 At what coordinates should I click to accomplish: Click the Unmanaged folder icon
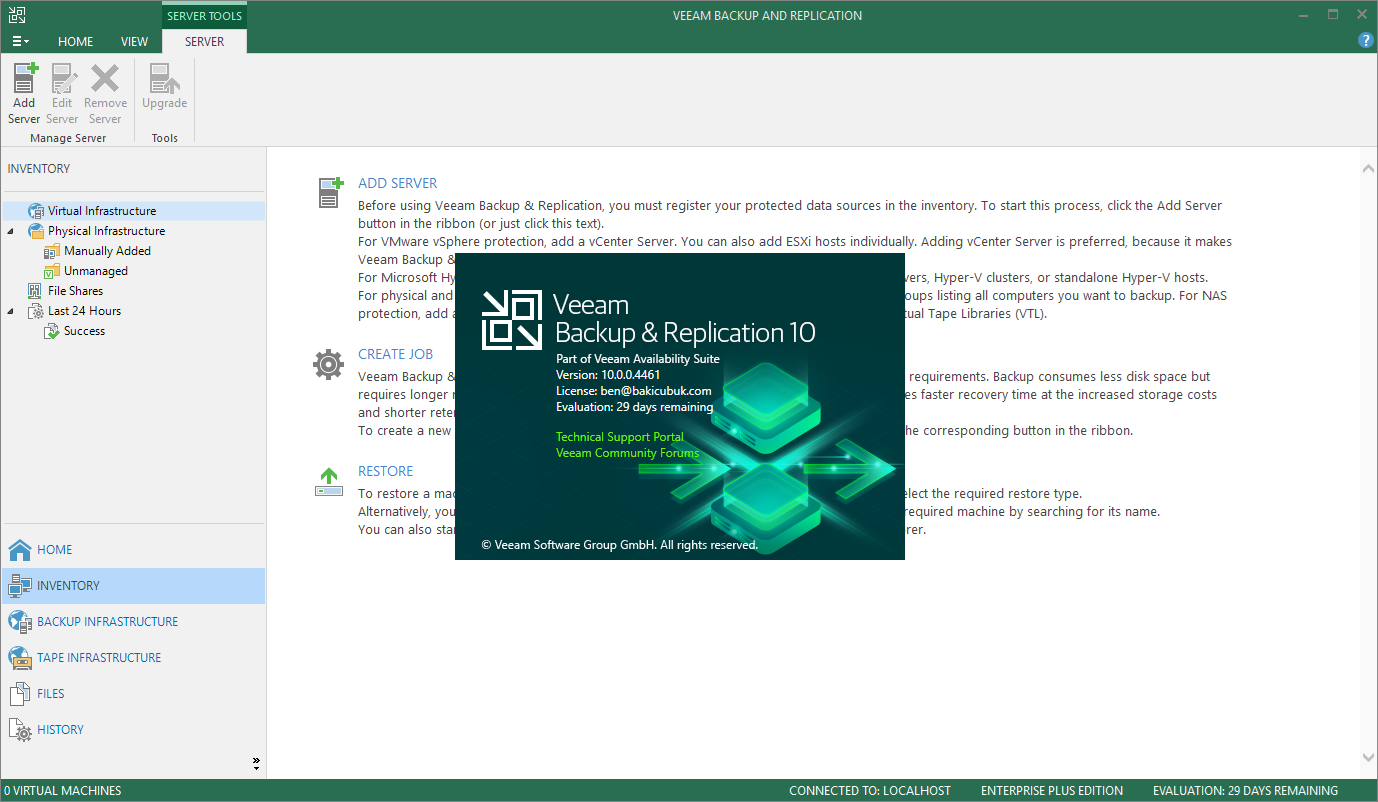click(x=52, y=271)
